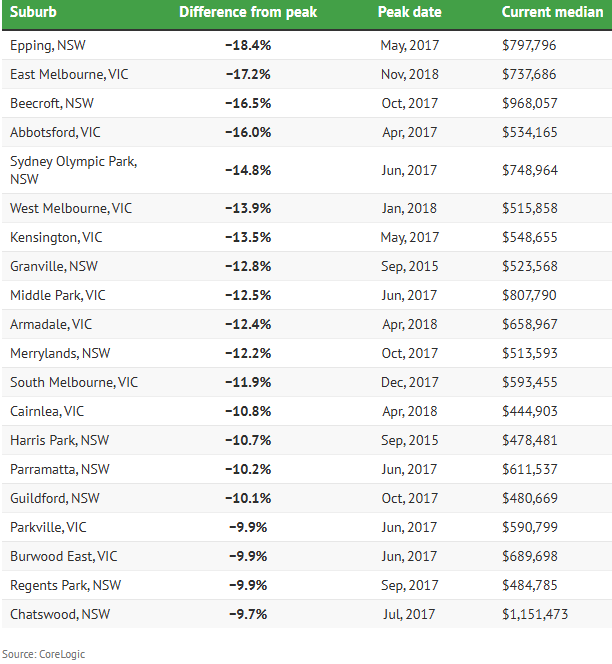Image resolution: width=612 pixels, height=664 pixels.
Task: Click the Peak date column header
Action: [x=410, y=12]
